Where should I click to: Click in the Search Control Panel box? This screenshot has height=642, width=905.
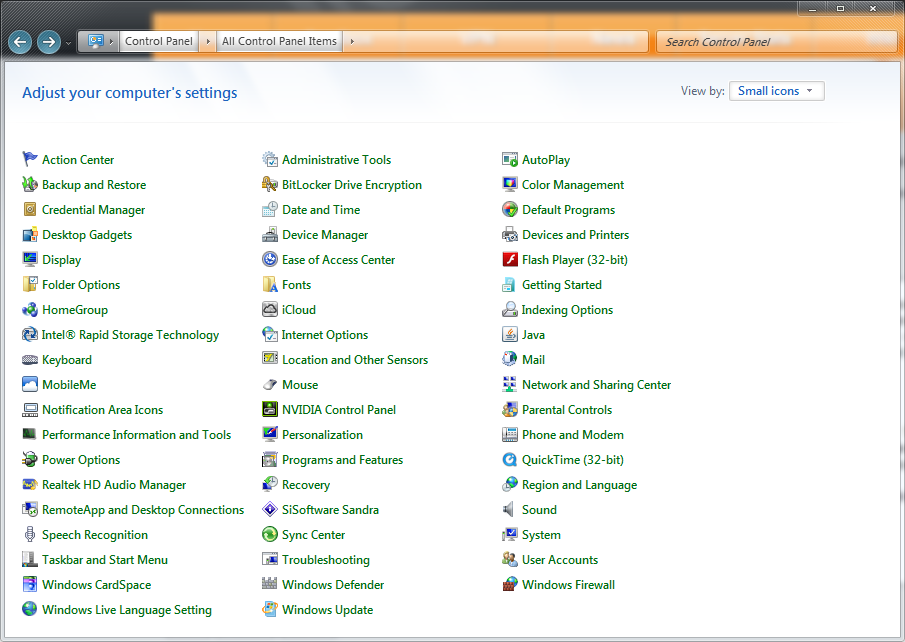click(x=776, y=42)
